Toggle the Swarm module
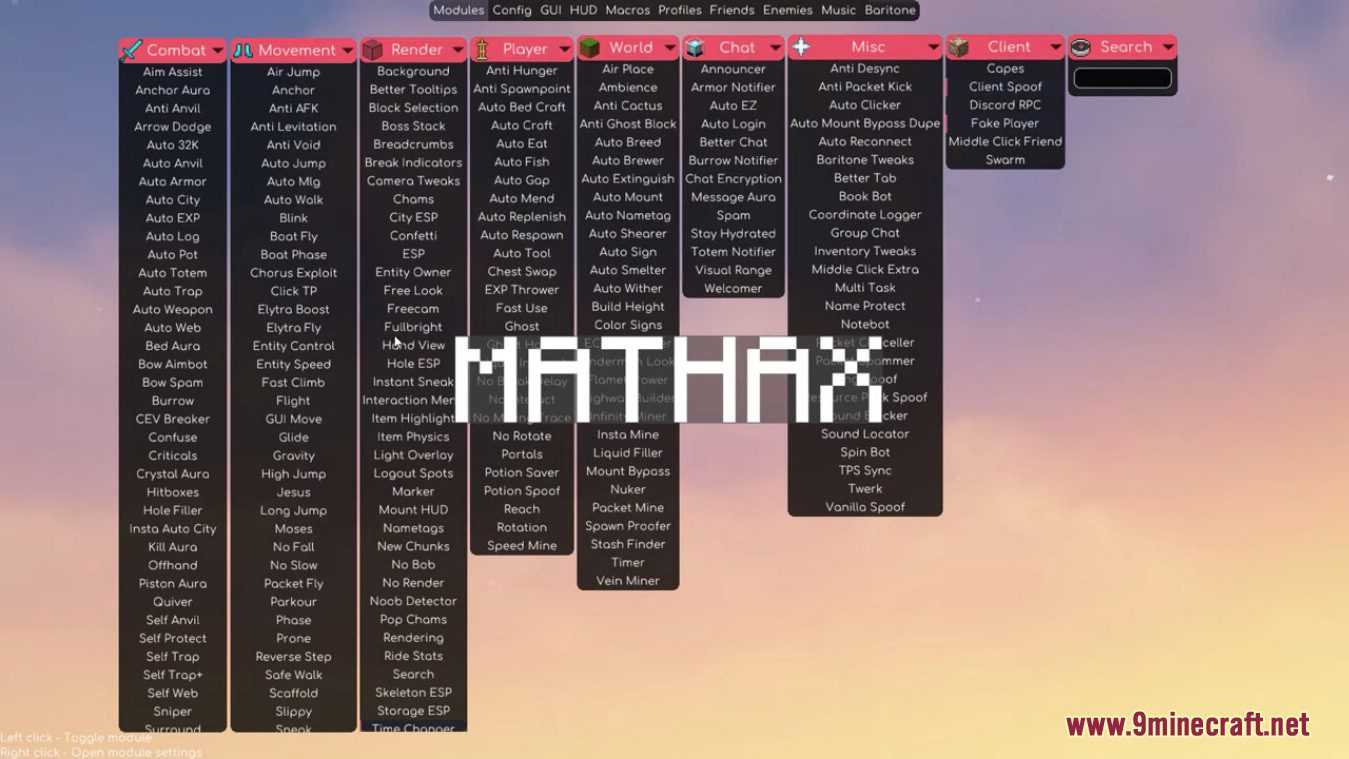 [x=1005, y=160]
